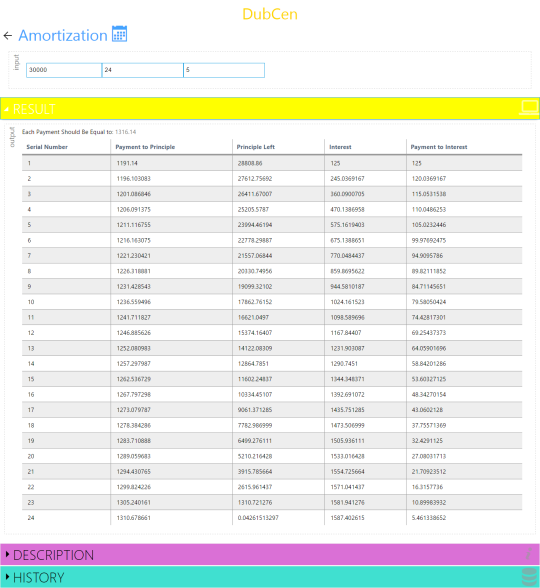
Task: Click cell 19099.32102 in row 9
Action: (255, 286)
